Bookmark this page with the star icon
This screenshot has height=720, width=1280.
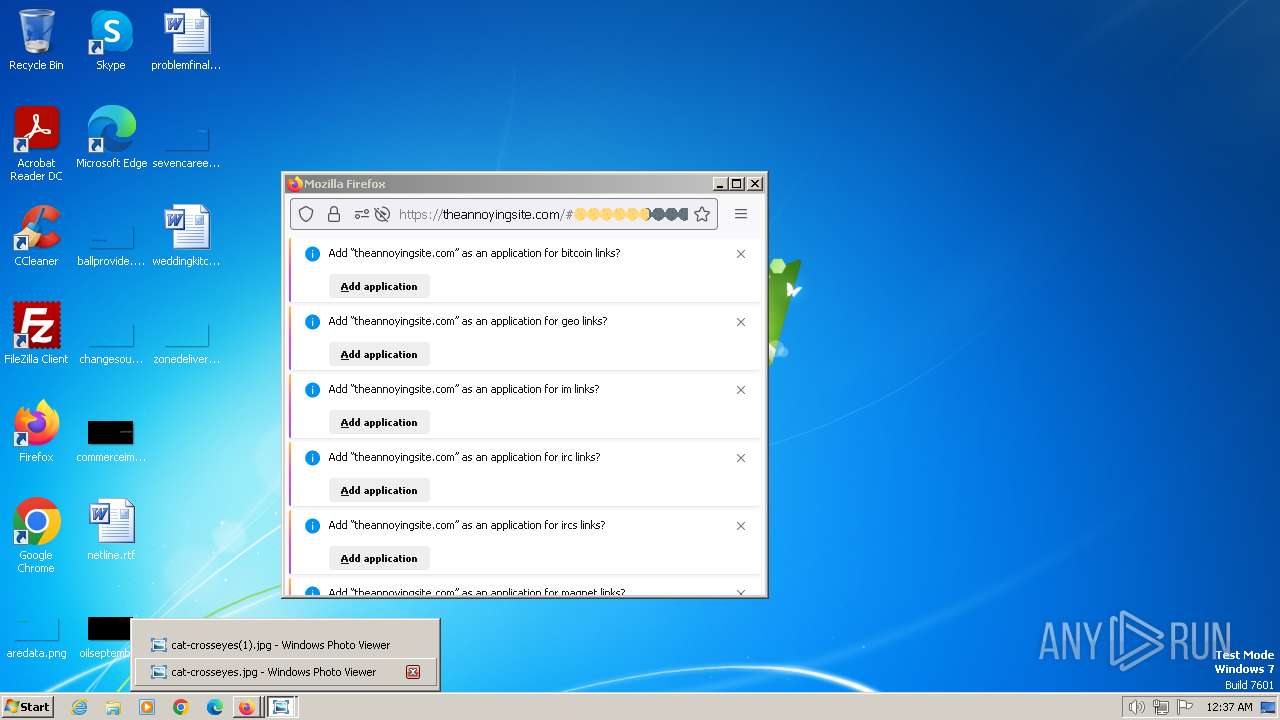coord(702,214)
